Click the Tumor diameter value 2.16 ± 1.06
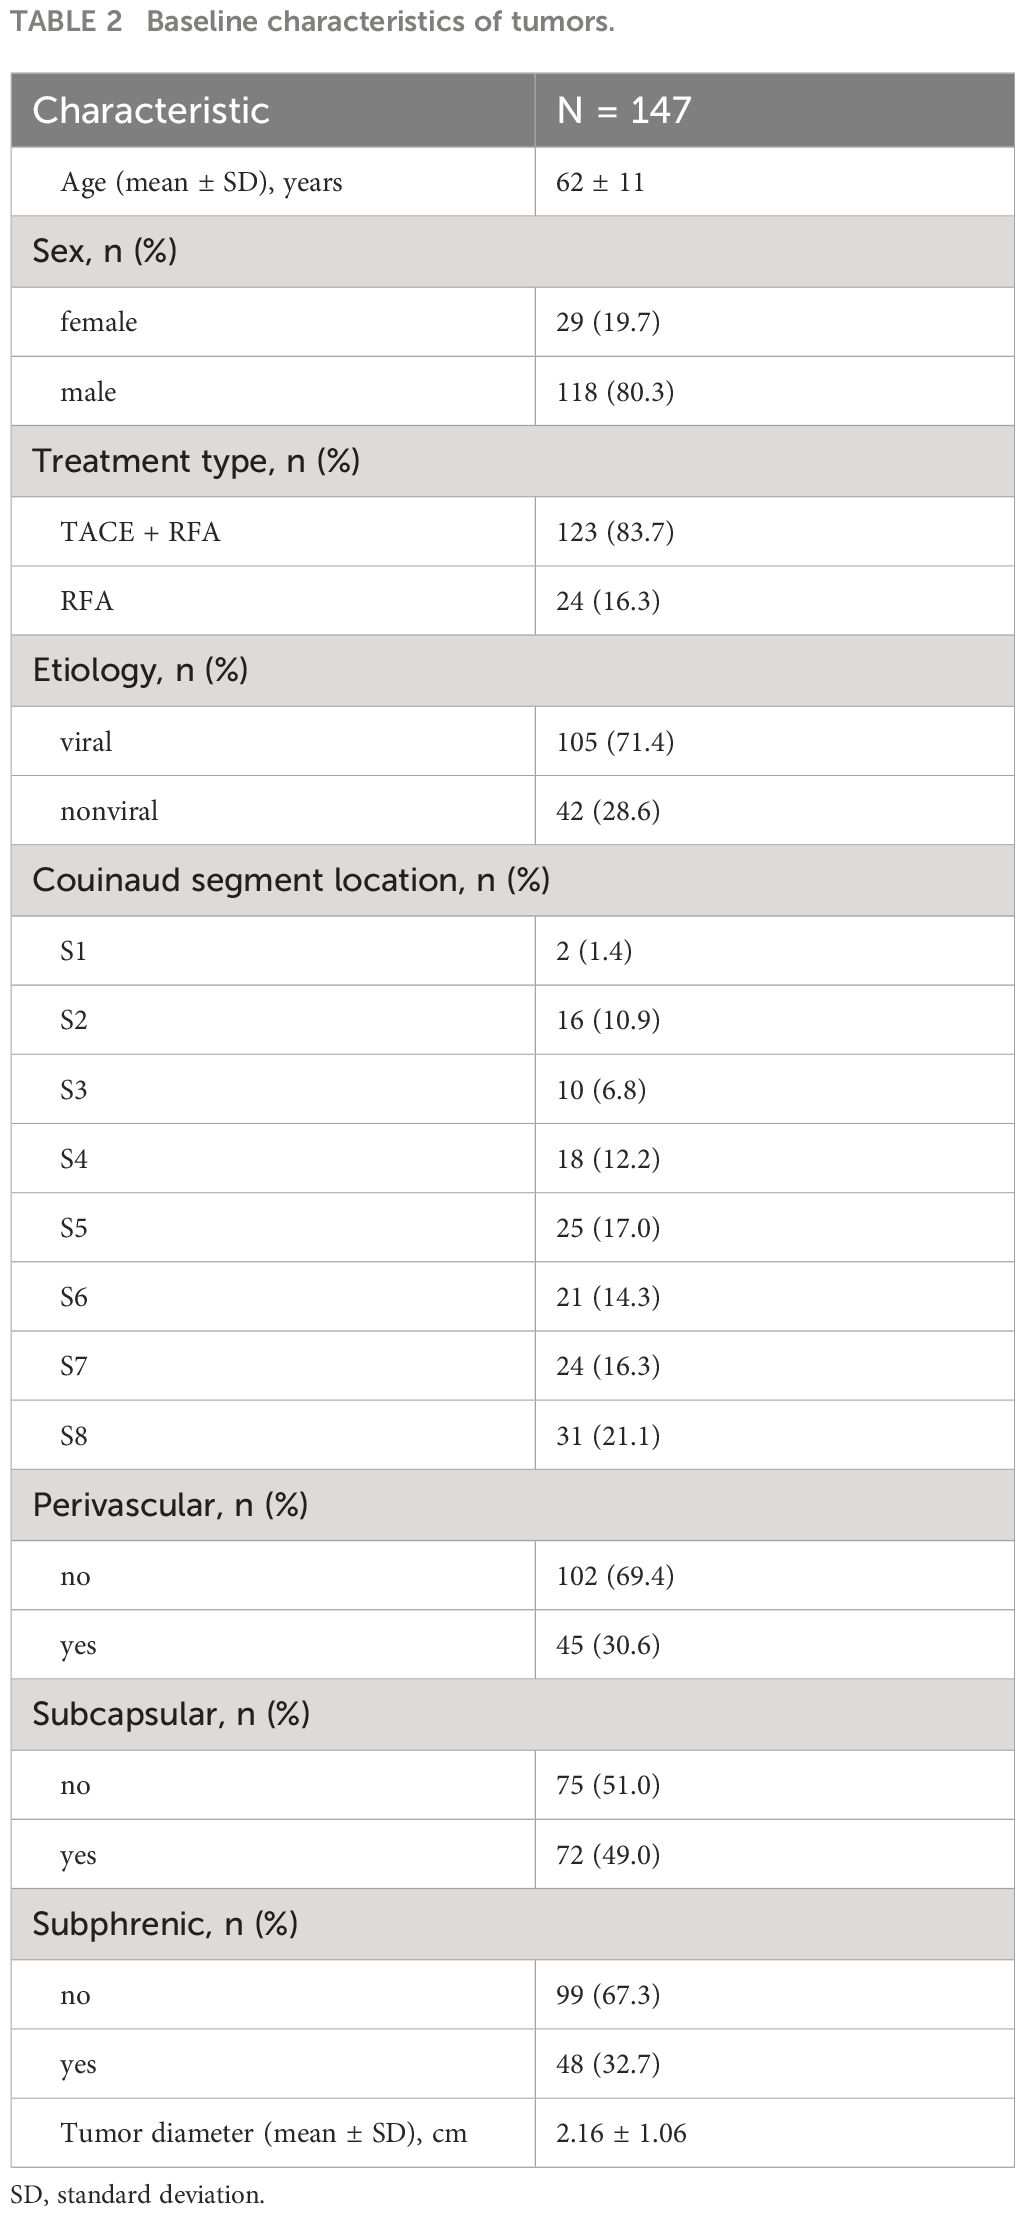Screen dimensions: 1025x2217 [622, 2133]
